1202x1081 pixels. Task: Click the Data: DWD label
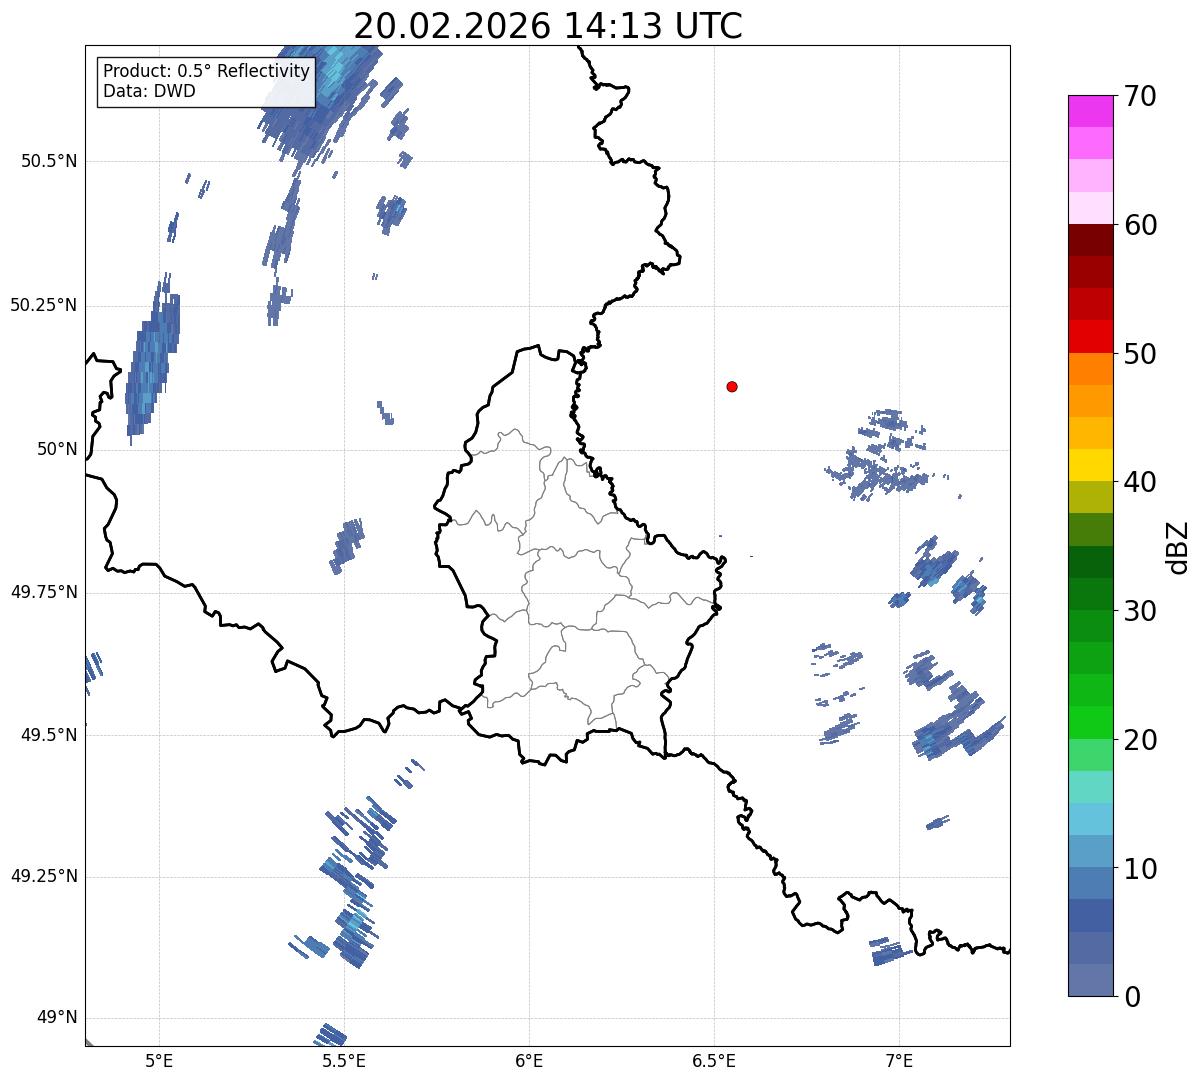point(149,91)
